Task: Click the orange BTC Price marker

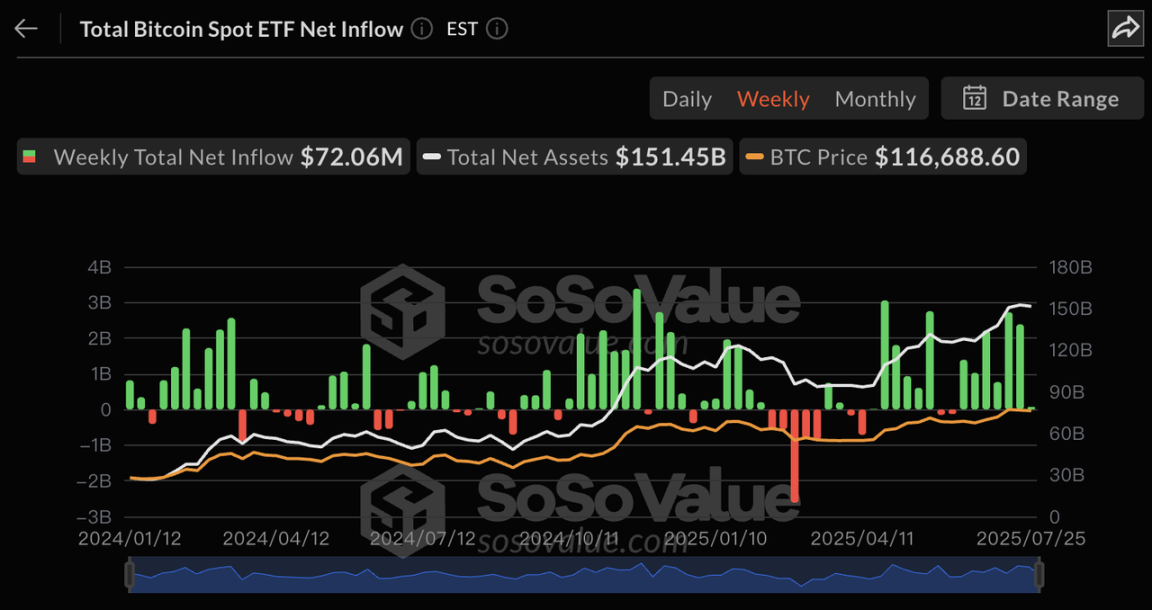Action: (755, 157)
